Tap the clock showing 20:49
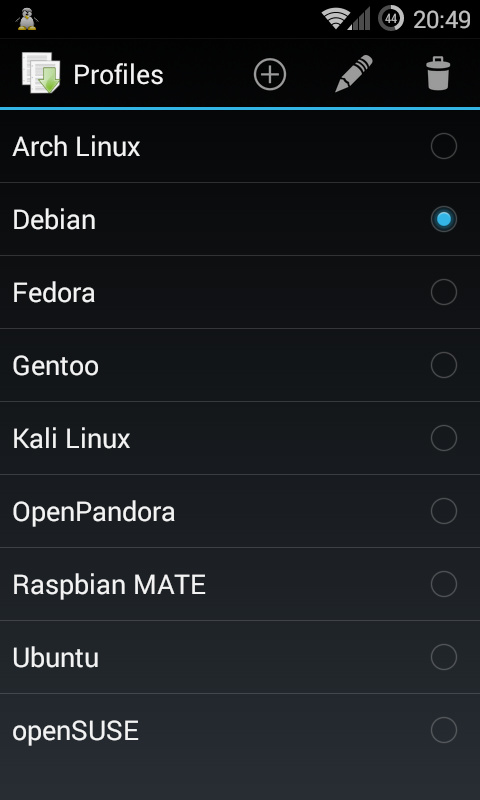This screenshot has width=480, height=800. point(442,20)
